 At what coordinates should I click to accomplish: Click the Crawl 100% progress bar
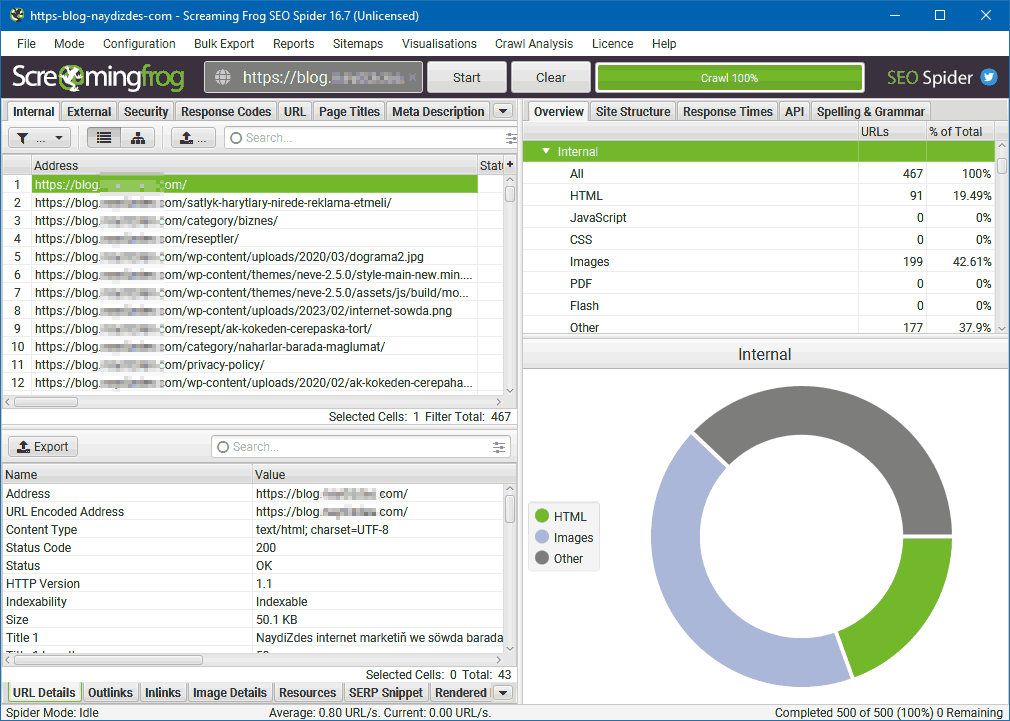coord(730,77)
